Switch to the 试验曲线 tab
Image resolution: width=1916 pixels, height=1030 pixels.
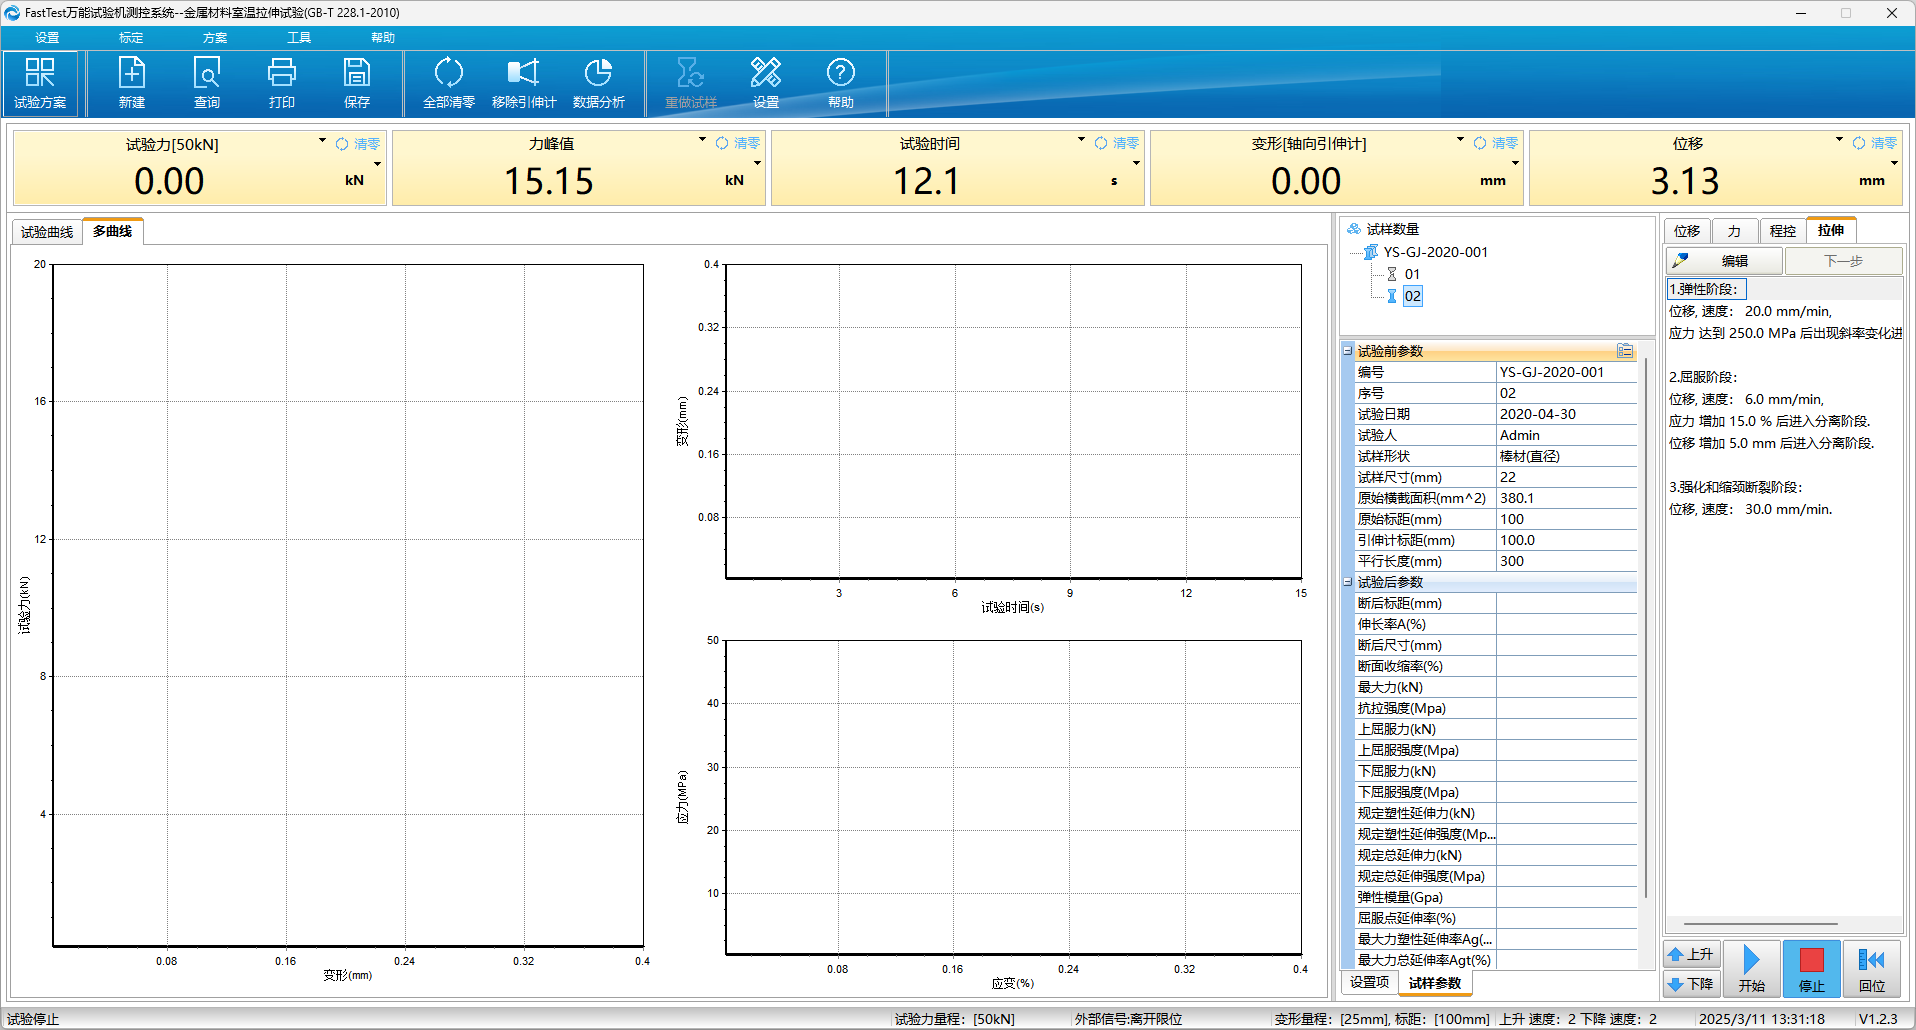(47, 232)
